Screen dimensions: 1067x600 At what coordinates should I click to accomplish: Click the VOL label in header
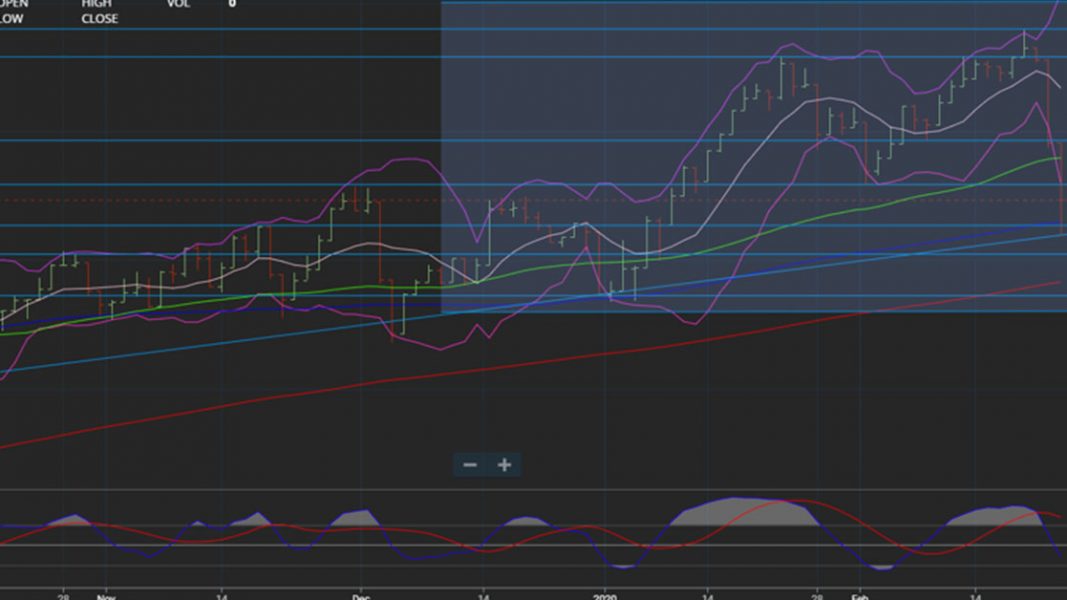(x=177, y=4)
